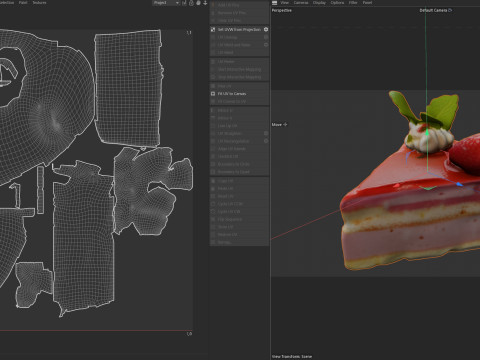Click the Add UV Pins icon
The width and height of the screenshot is (480, 360).
(213, 5)
